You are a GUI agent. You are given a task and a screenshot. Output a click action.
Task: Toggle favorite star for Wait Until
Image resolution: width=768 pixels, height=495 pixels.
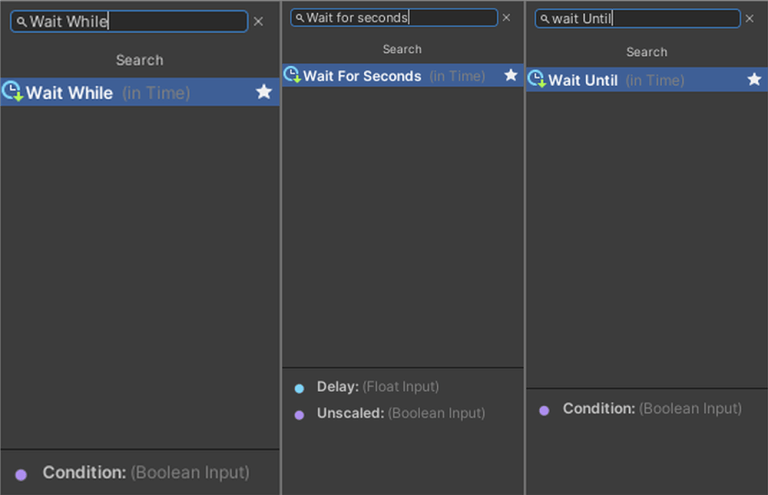(755, 79)
